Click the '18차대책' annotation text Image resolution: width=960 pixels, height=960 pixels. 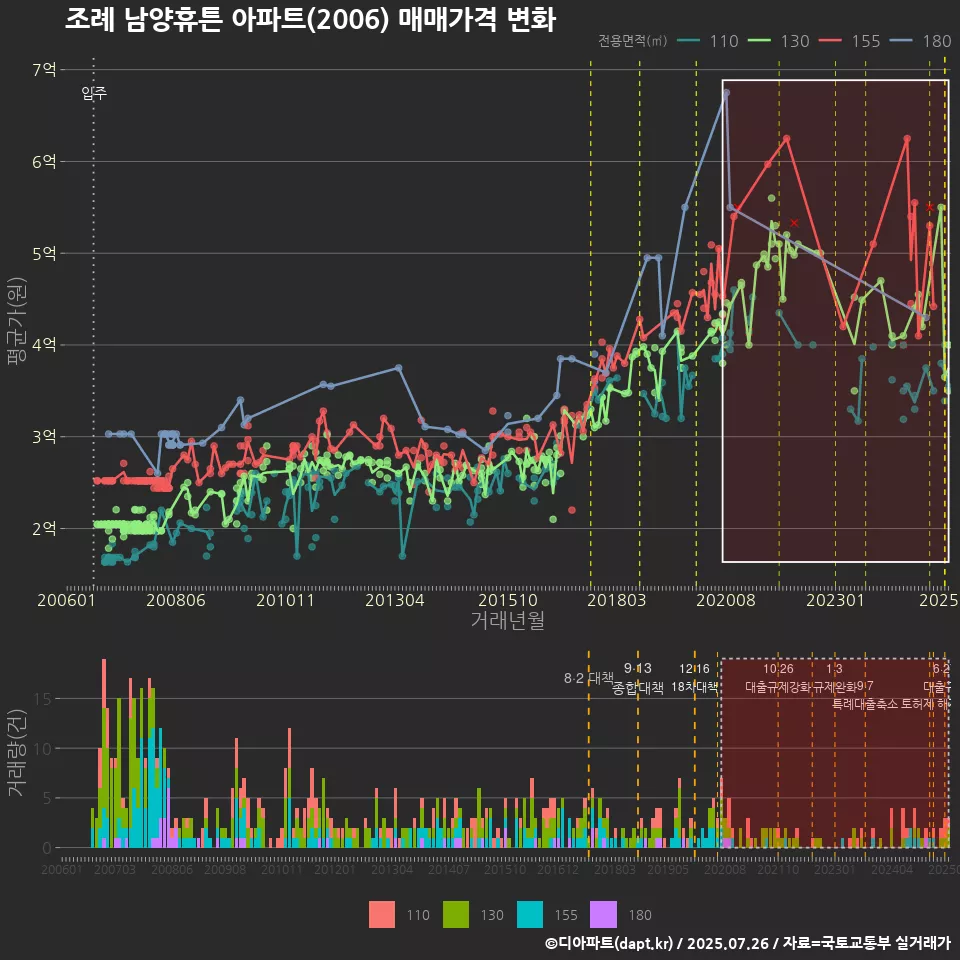pos(694,687)
